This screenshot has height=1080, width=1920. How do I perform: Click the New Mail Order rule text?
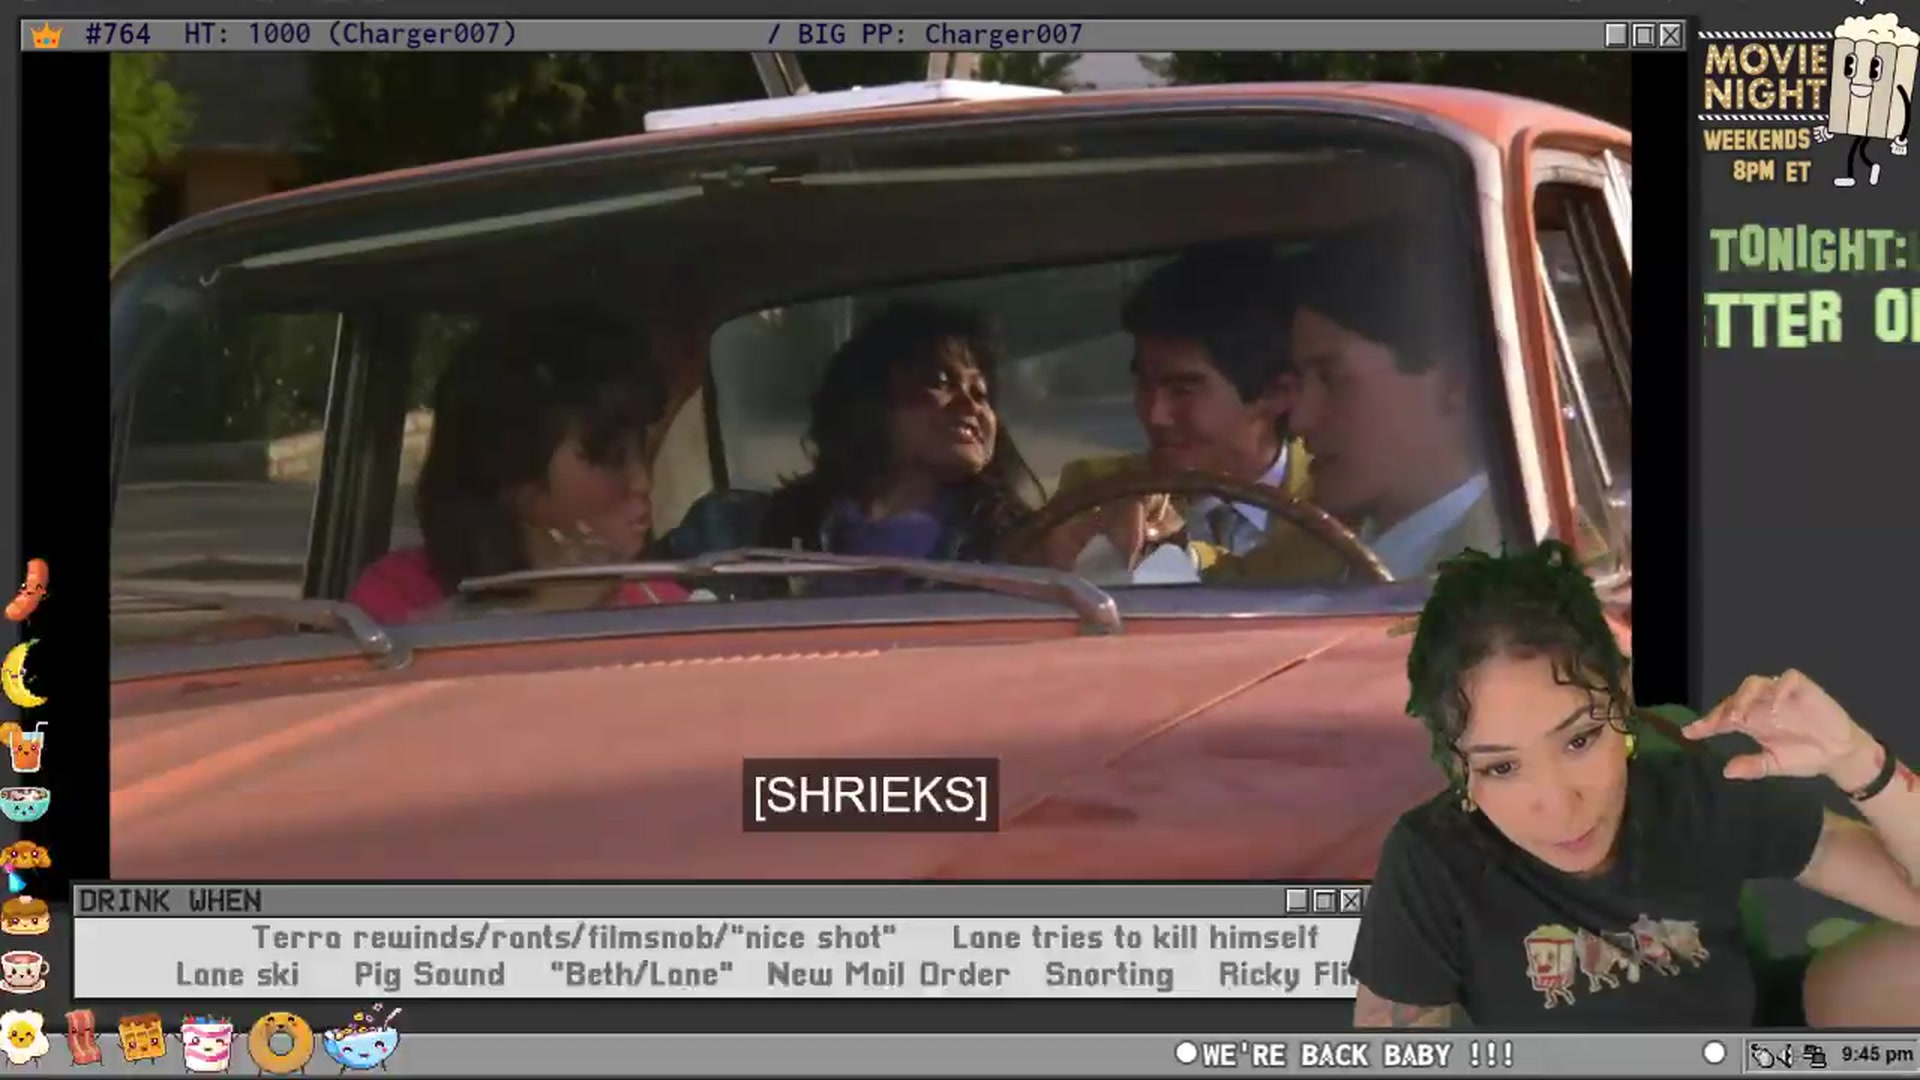click(888, 975)
